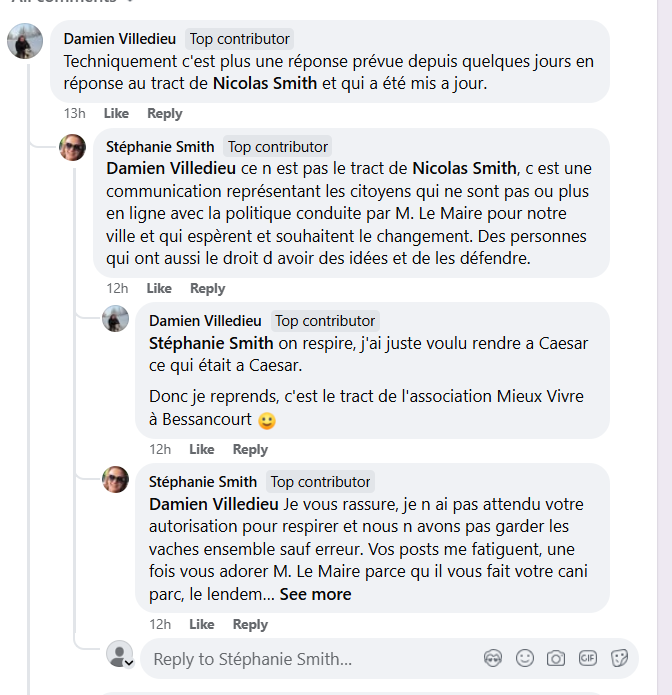Reply to Damien's Caesar comment
This screenshot has width=672, height=695.
[x=250, y=449]
